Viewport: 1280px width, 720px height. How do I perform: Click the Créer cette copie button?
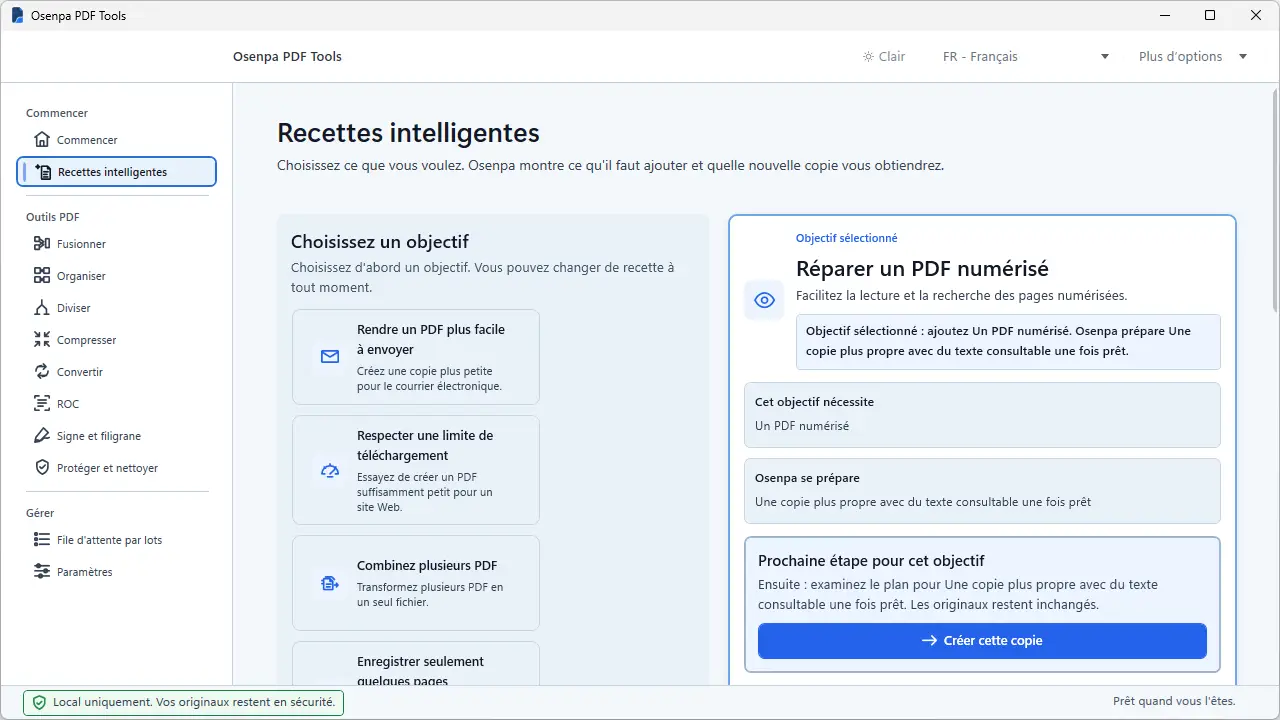(x=982, y=641)
